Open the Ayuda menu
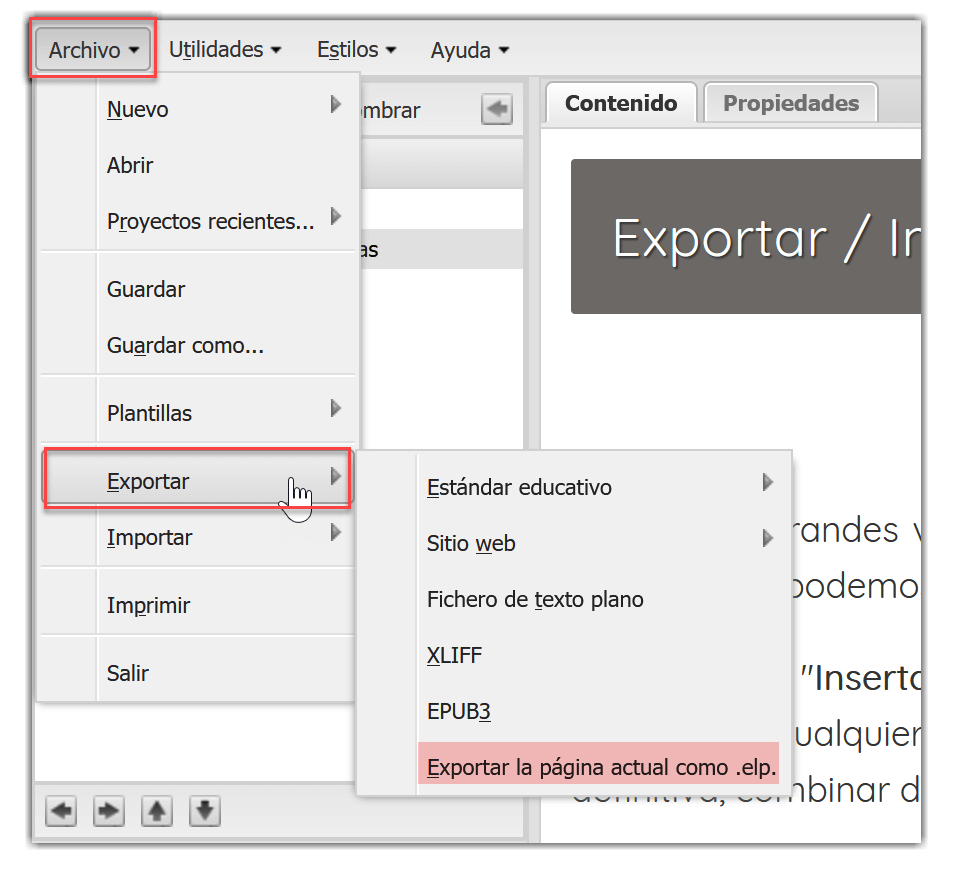This screenshot has height=880, width=967. pos(469,48)
